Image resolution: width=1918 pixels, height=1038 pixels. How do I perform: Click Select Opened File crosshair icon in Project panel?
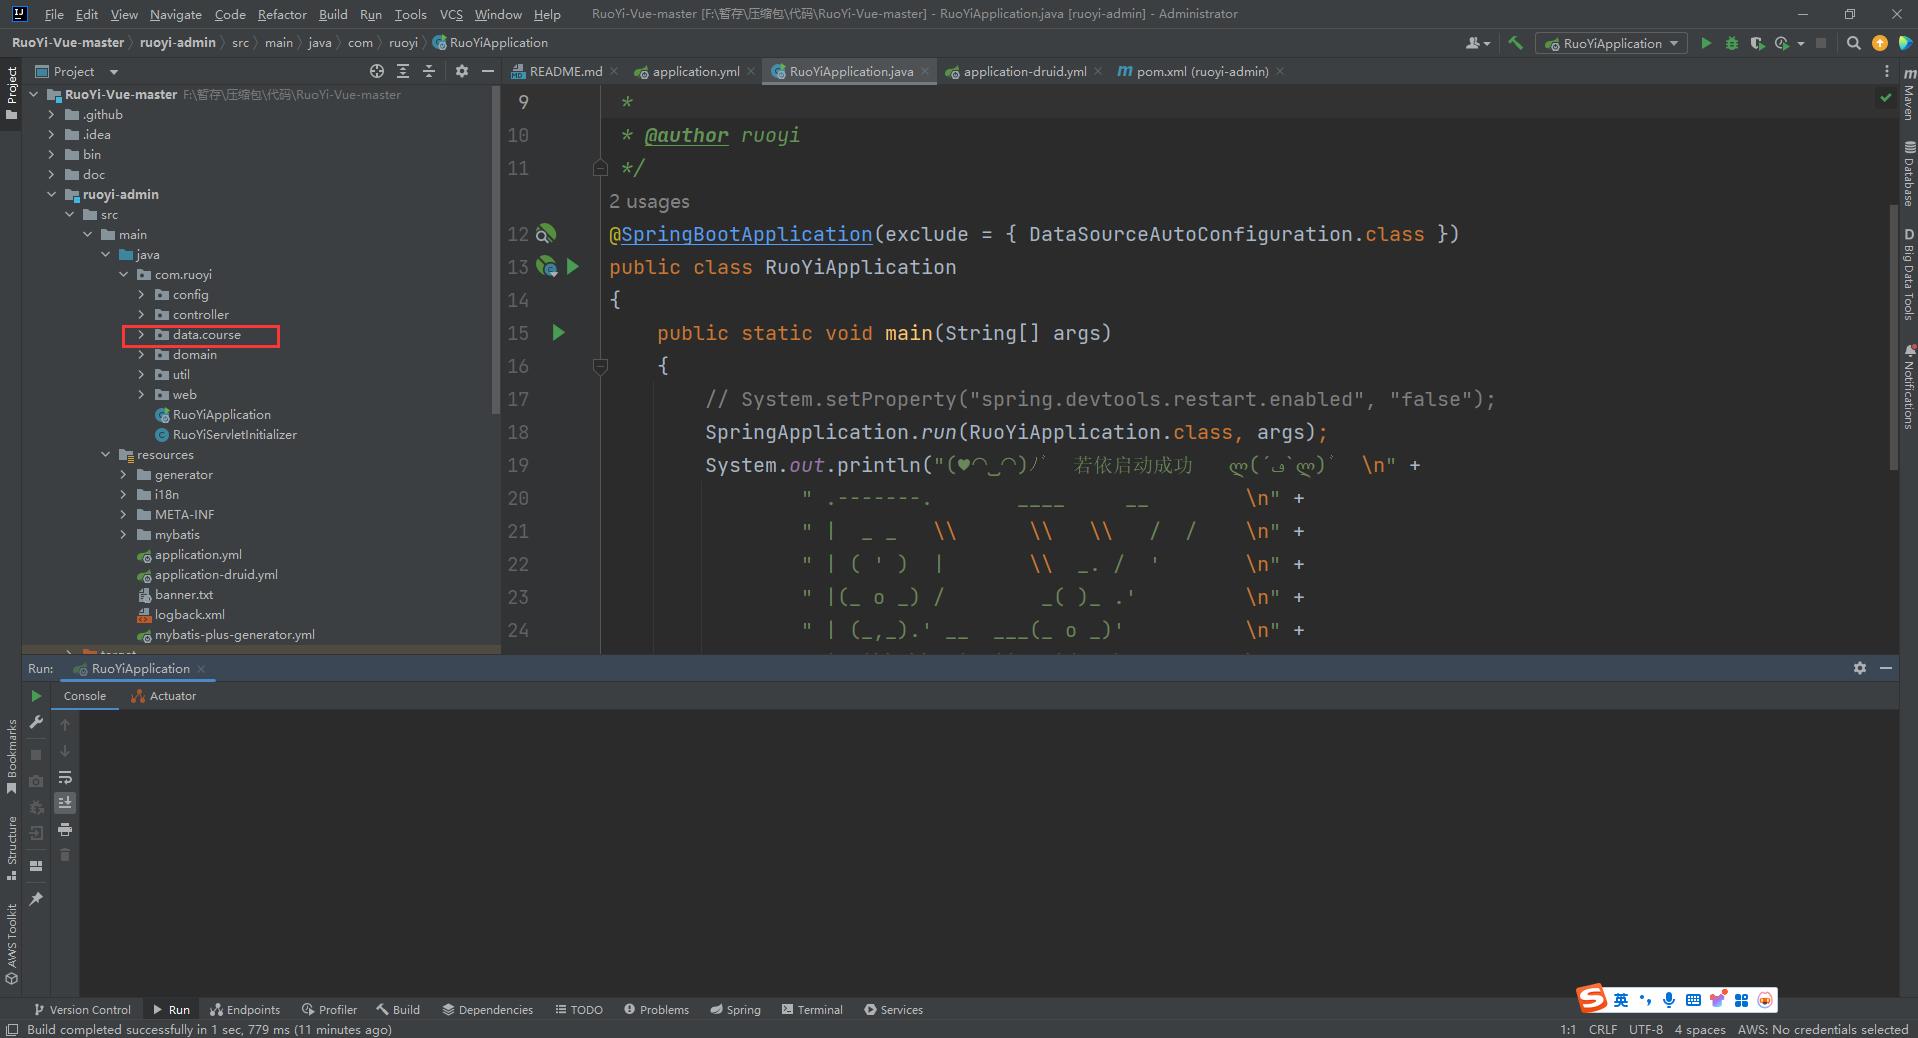[377, 71]
